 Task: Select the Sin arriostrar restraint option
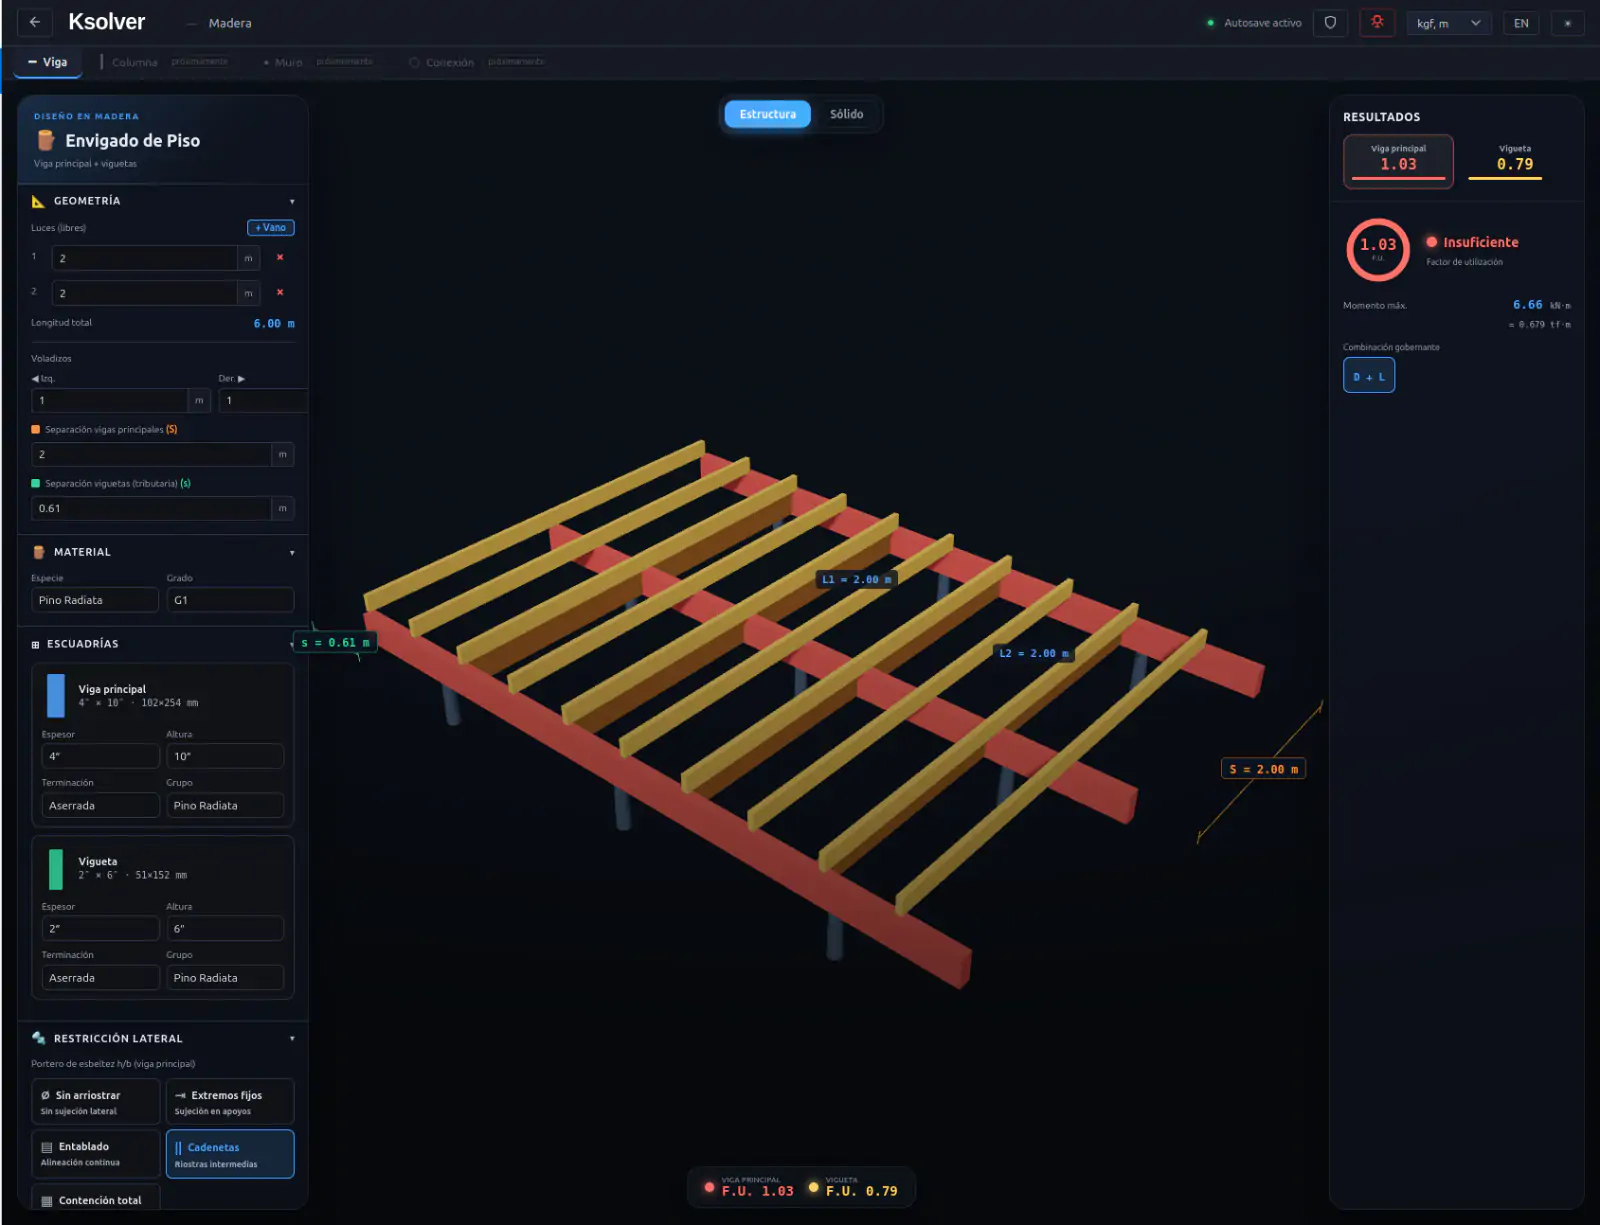95,1101
